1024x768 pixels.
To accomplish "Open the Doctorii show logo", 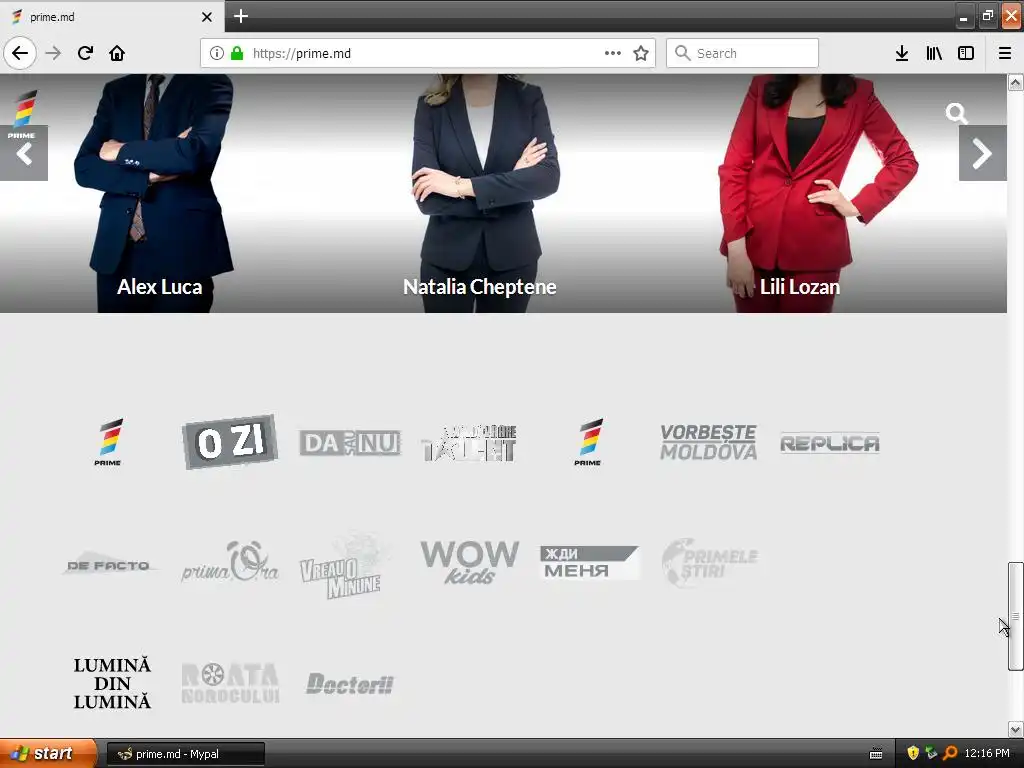I will pyautogui.click(x=350, y=684).
